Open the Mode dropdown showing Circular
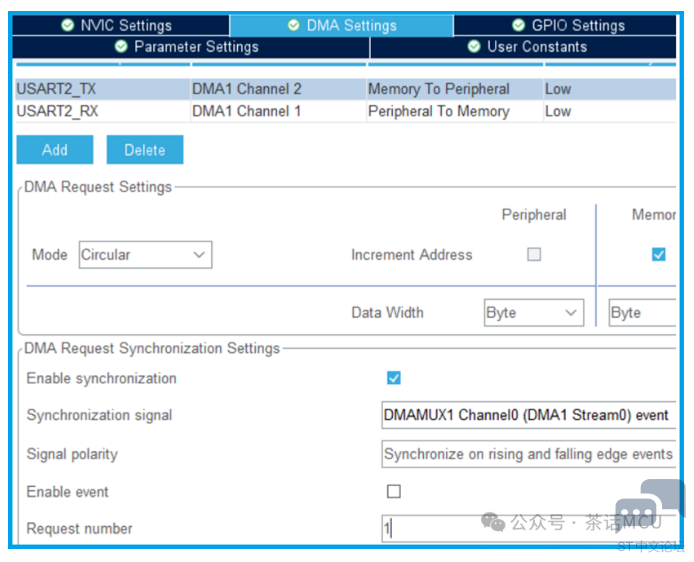This screenshot has width=694, height=562. [145, 255]
